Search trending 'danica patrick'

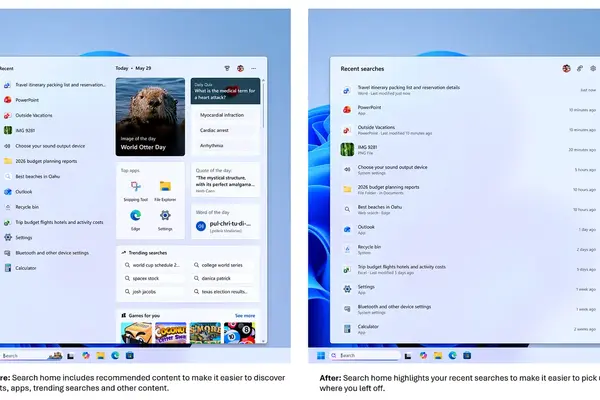tap(223, 278)
